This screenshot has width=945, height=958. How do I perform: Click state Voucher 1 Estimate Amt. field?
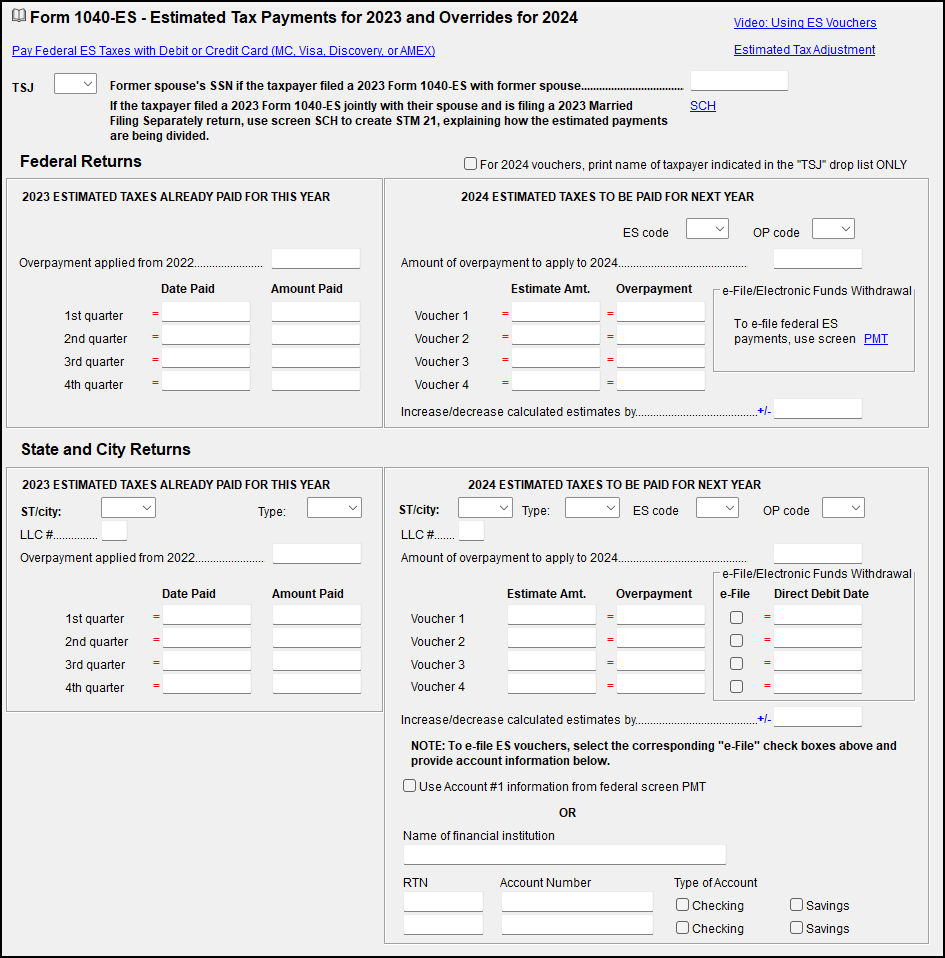552,615
